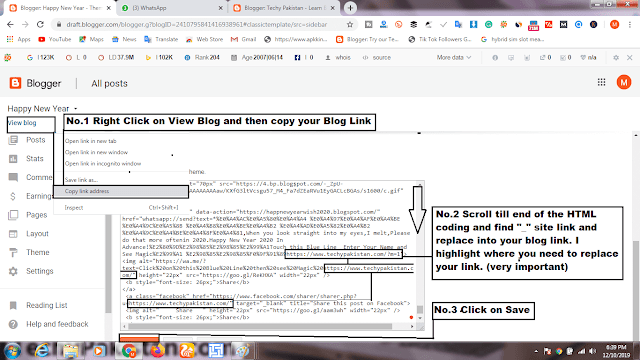Open the Translate bookmark
The height and width of the screenshot is (360, 640).
(x=161, y=40)
